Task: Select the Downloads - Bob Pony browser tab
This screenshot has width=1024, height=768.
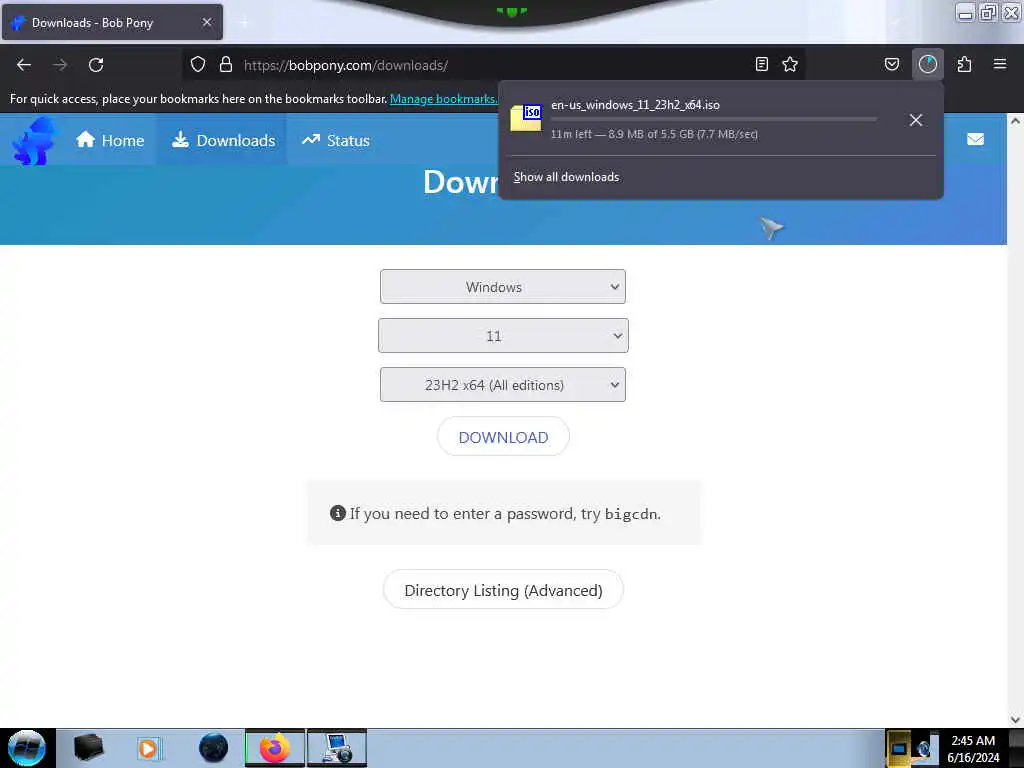Action: coord(112,22)
